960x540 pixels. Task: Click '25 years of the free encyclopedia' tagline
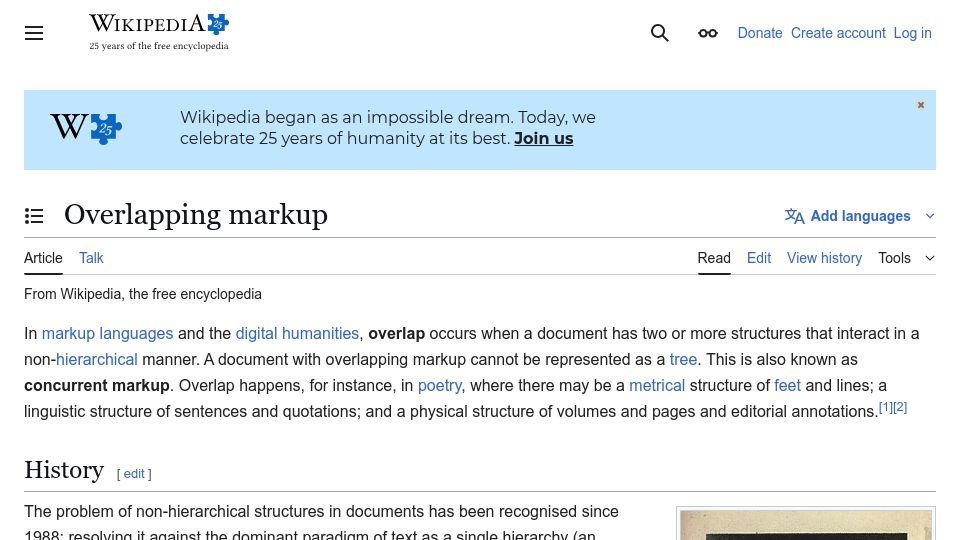coord(159,46)
